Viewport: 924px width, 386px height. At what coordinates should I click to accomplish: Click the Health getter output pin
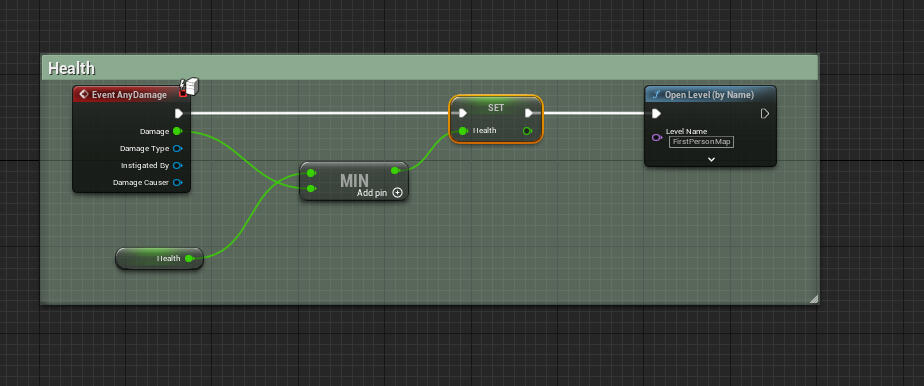[189, 258]
